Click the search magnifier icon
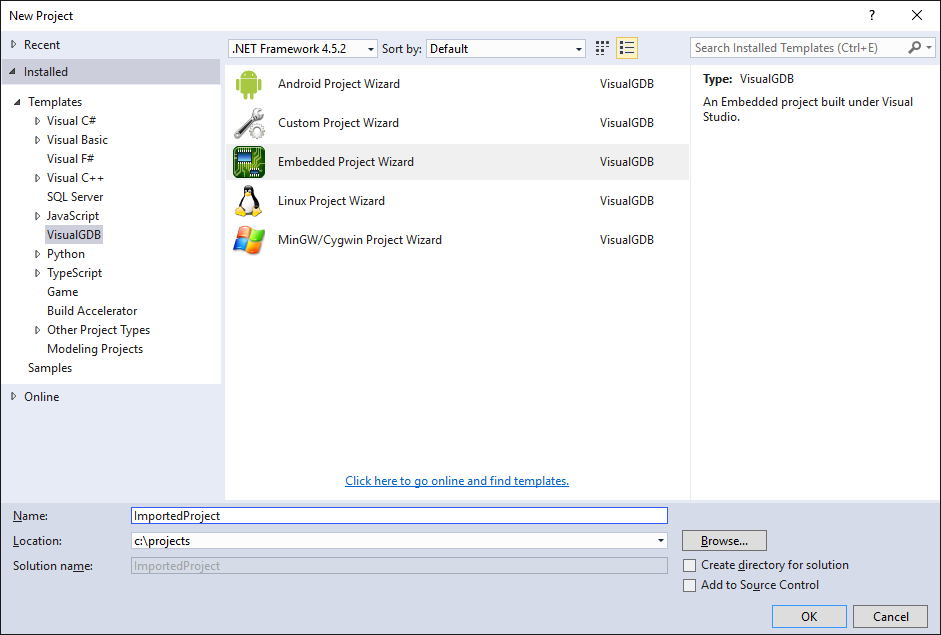Viewport: 941px width, 635px height. click(915, 47)
